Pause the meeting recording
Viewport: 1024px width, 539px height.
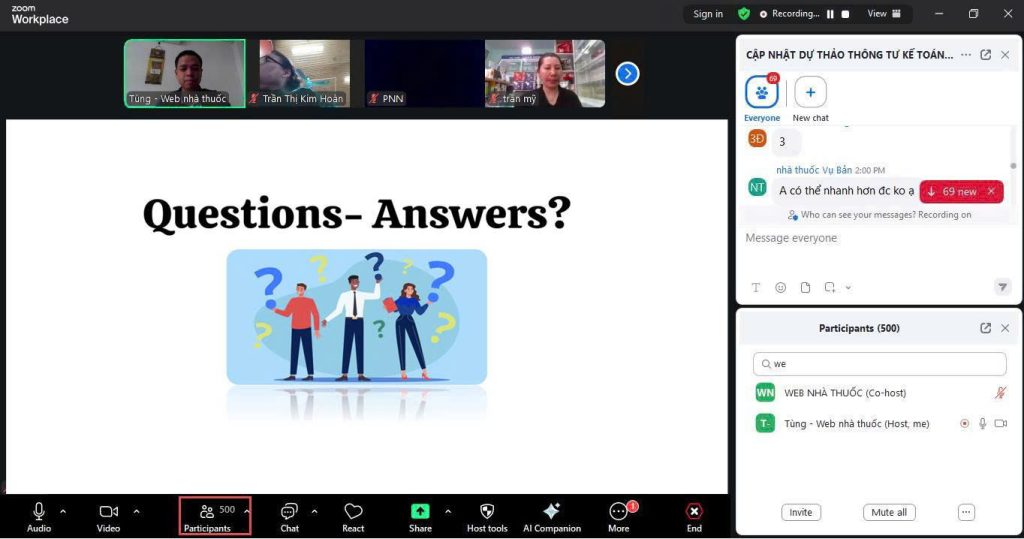[830, 14]
